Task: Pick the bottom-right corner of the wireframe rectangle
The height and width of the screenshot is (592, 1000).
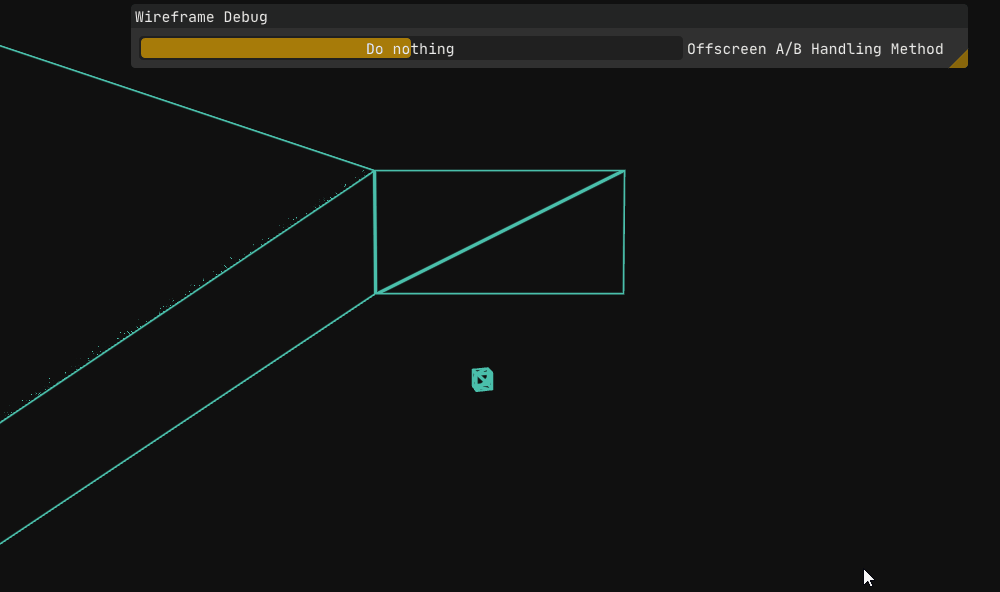Action: pyautogui.click(x=623, y=293)
